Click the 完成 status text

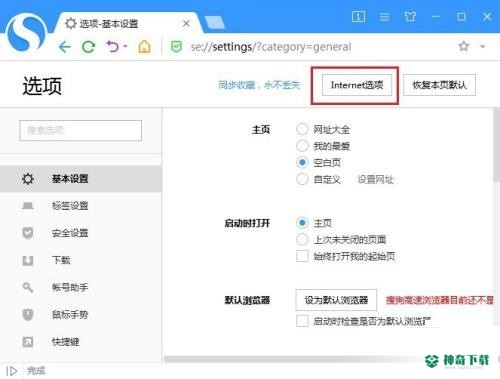36,371
